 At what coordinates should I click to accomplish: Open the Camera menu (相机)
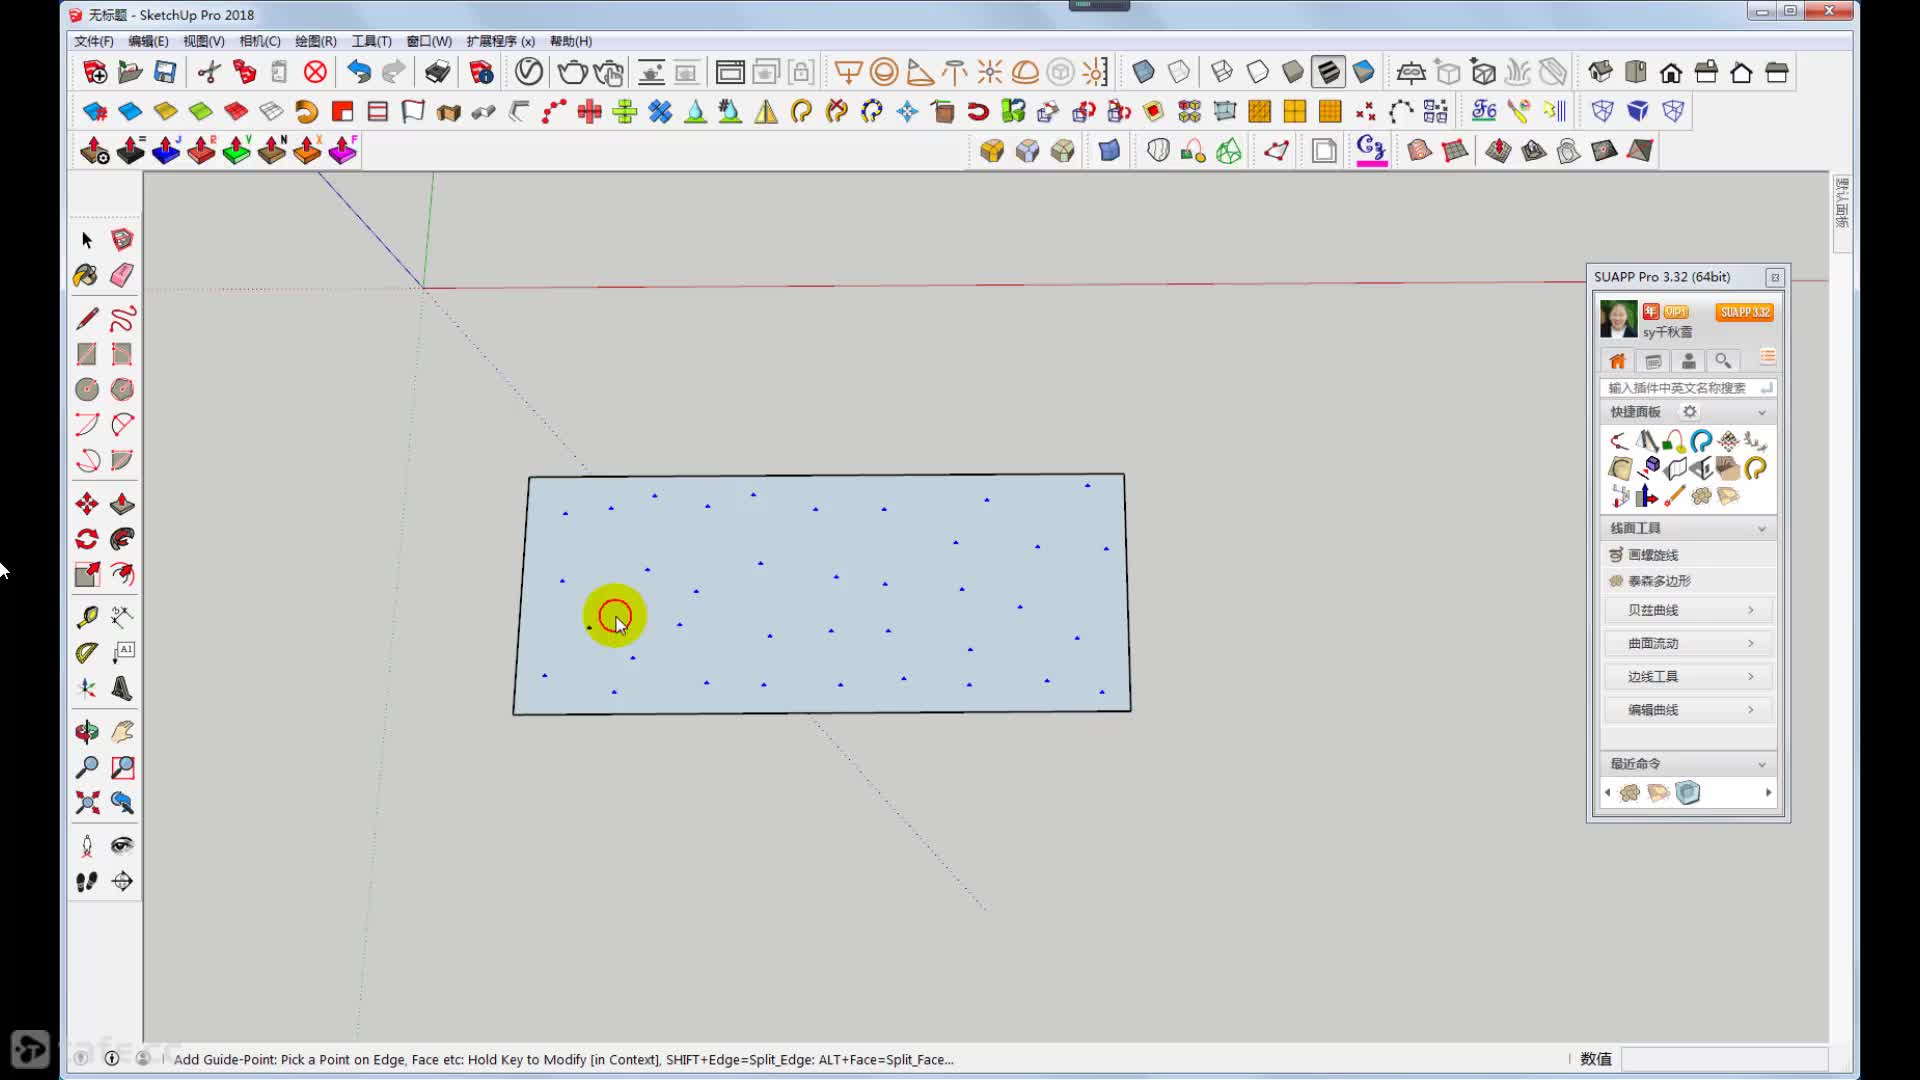(x=259, y=41)
